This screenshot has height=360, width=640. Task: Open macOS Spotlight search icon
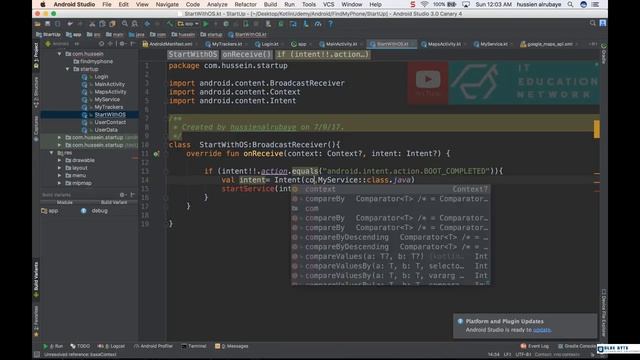pyautogui.click(x=570, y=4)
